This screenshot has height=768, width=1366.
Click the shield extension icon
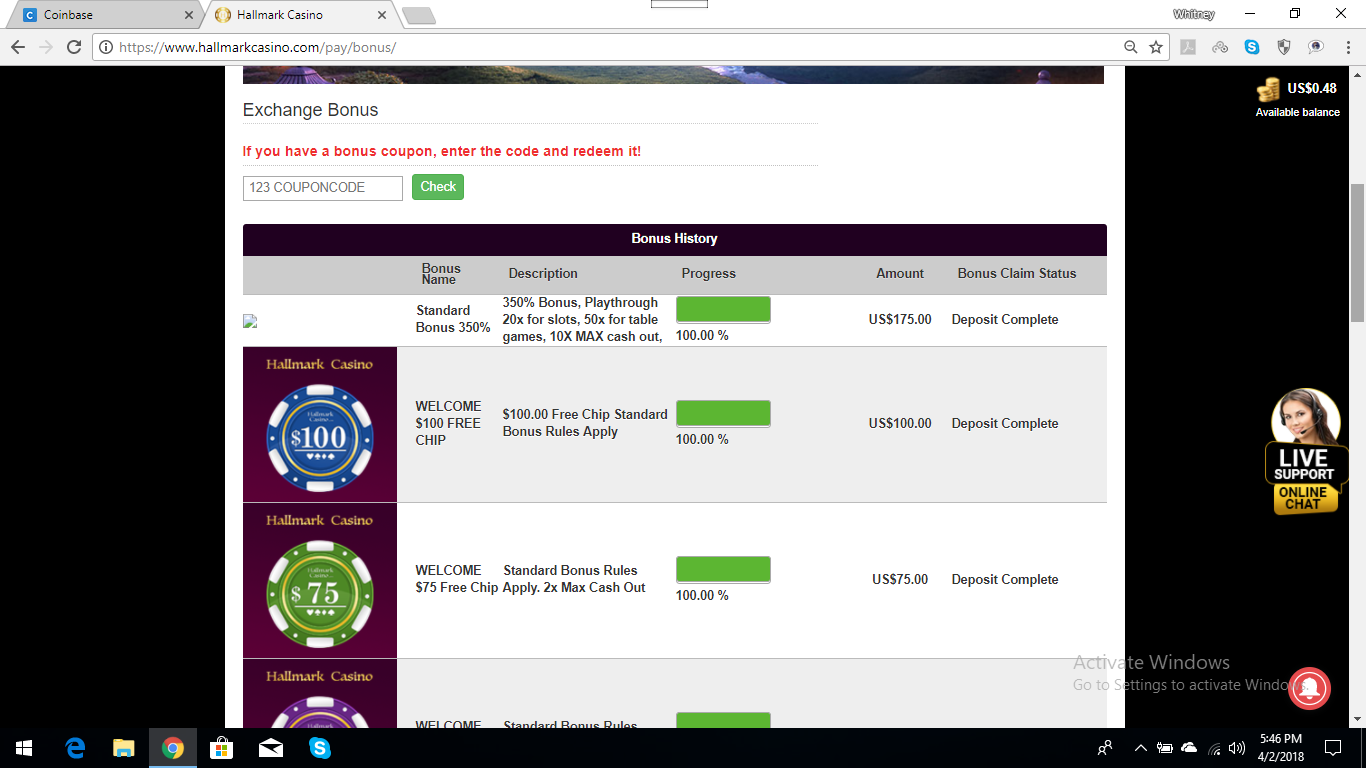1284,47
